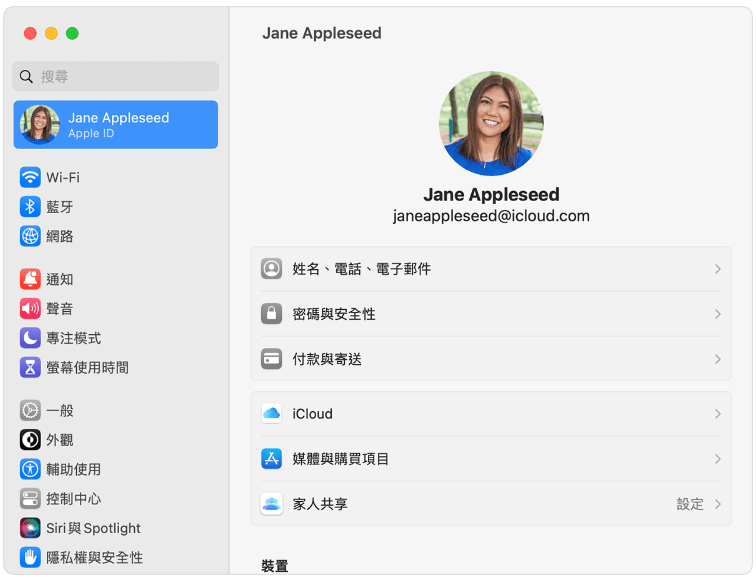Click the bell icon beside 通知
Screen dimensions: 756x579
pos(30,279)
